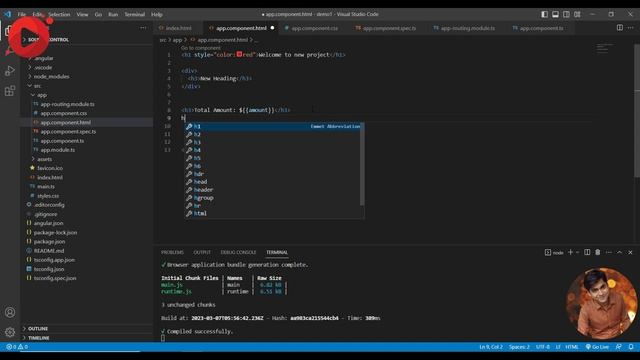Create a new terminal with plus icon

(570, 252)
